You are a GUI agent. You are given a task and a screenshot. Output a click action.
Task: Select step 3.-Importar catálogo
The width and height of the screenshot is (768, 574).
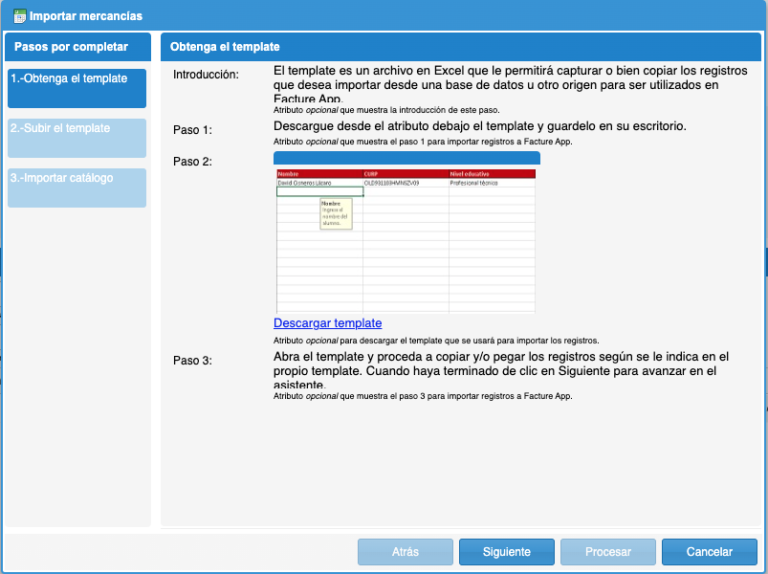(76, 188)
